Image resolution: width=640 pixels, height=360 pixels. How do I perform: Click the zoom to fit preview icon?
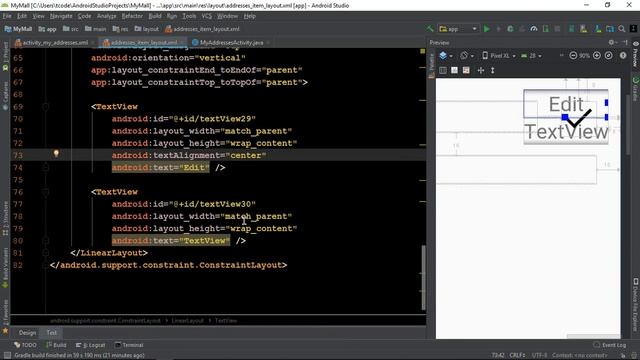click(x=609, y=56)
